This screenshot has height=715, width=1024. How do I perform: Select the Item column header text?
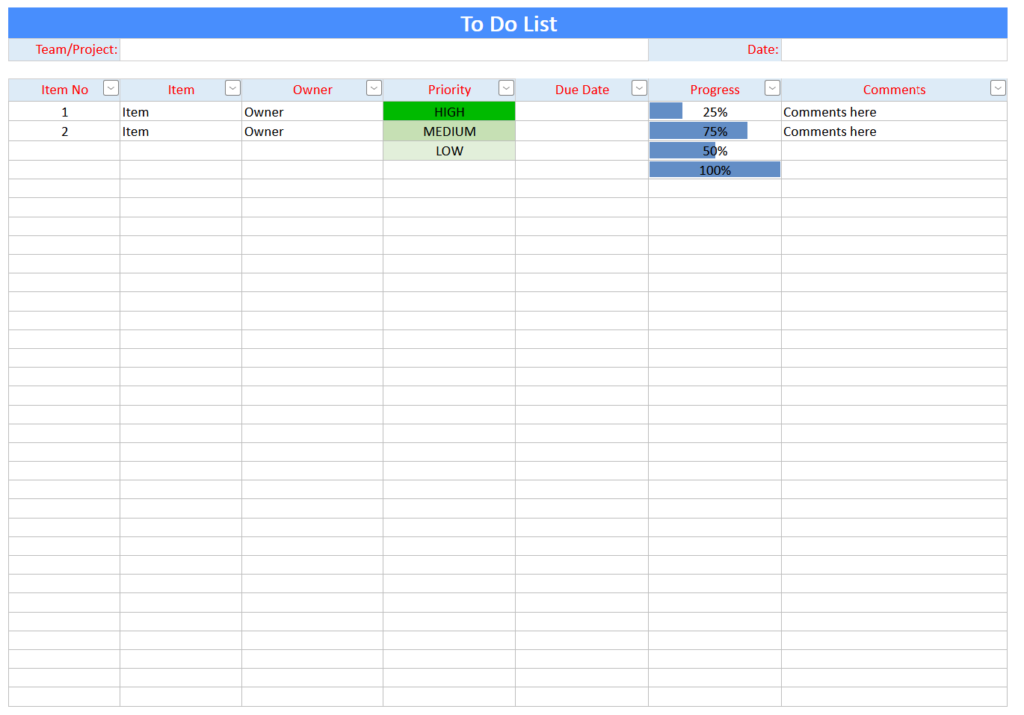tap(181, 90)
